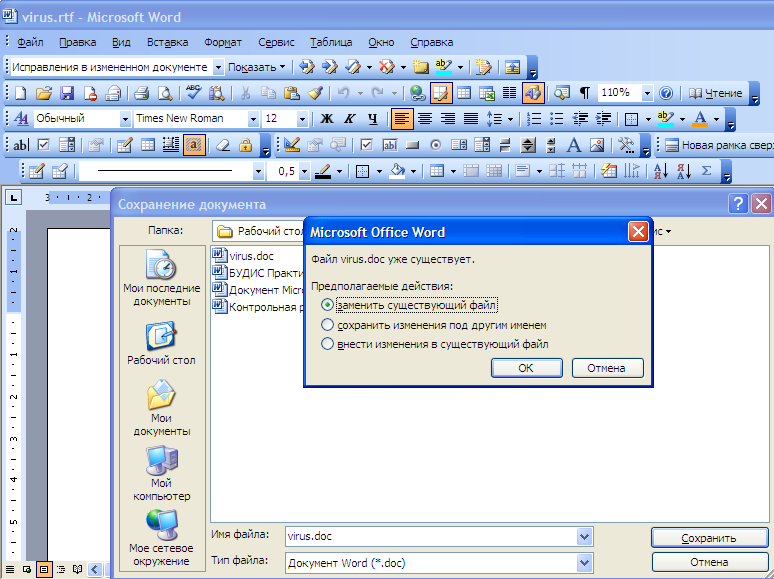The height and width of the screenshot is (579, 774).
Task: Click the Columns icon
Action: click(x=509, y=93)
